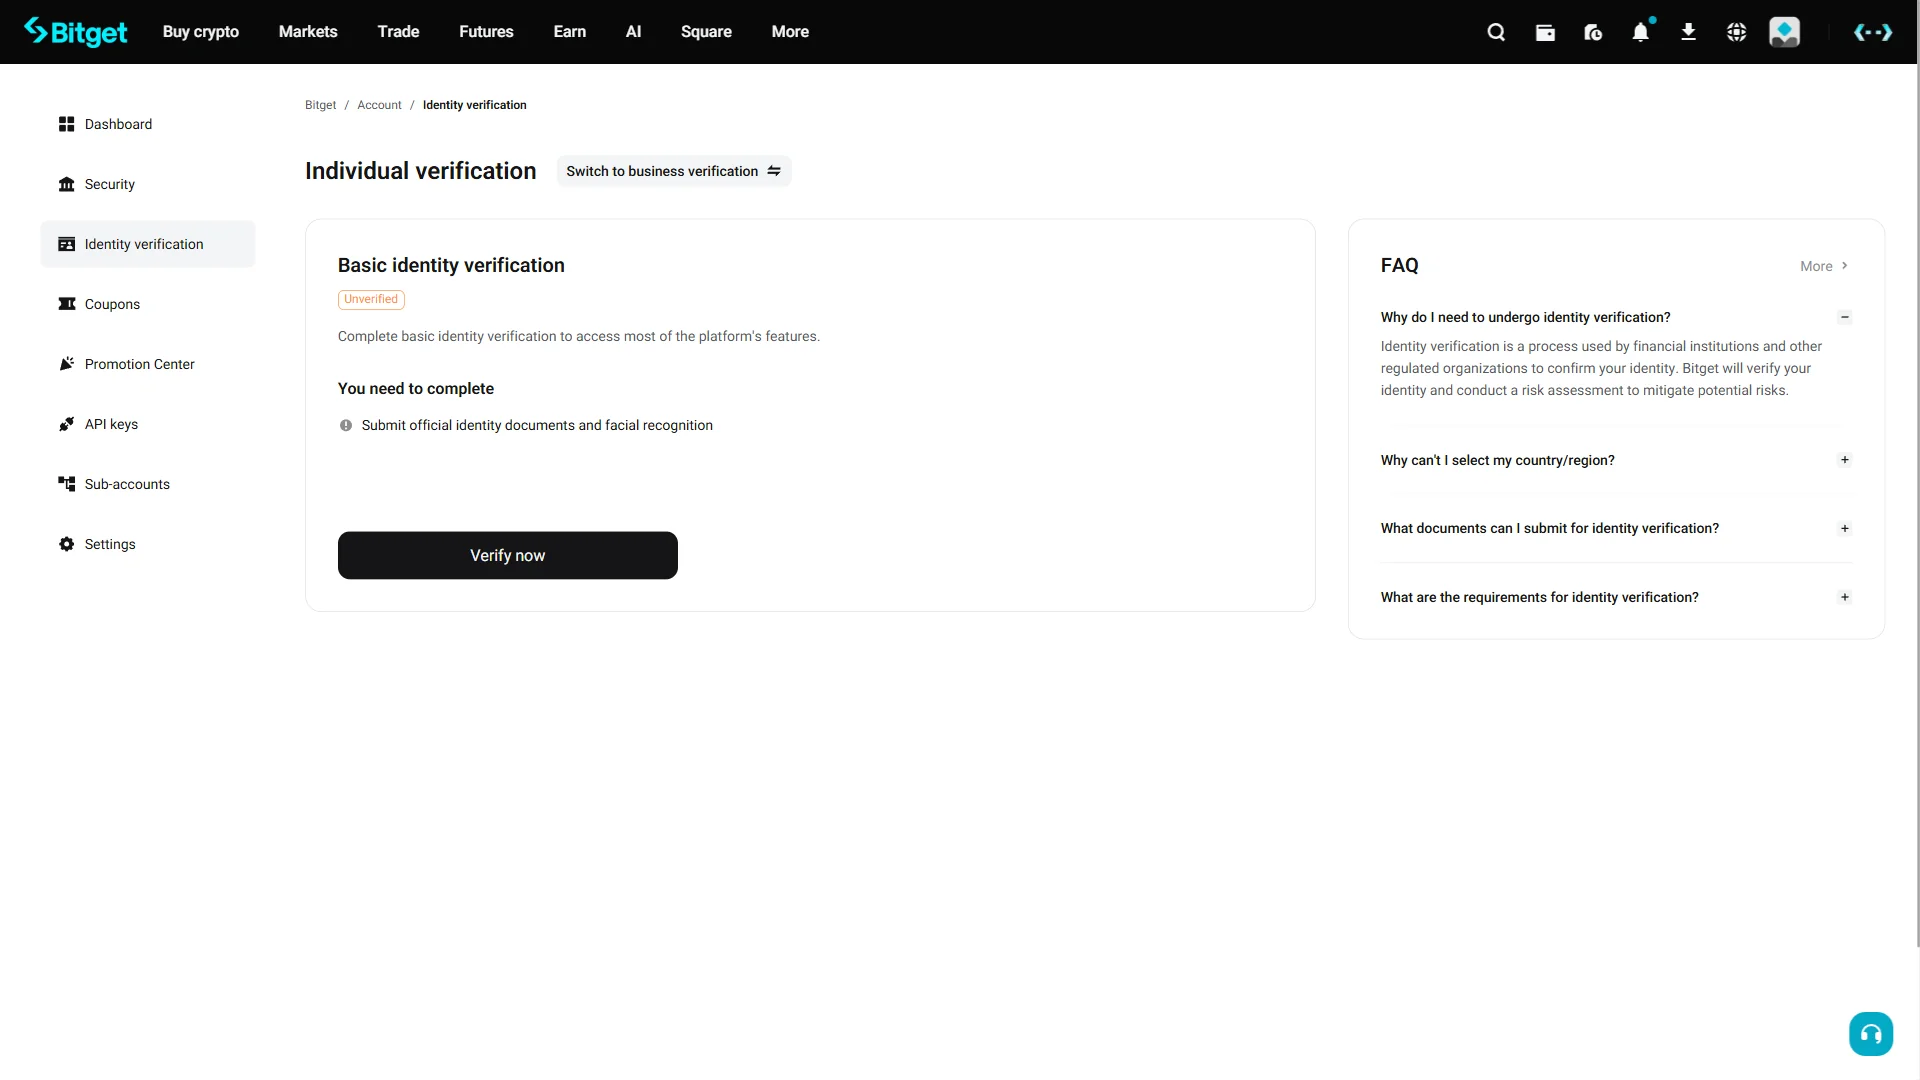Click the Settings gear icon
Viewport: 1920px width, 1080px height.
(x=67, y=544)
